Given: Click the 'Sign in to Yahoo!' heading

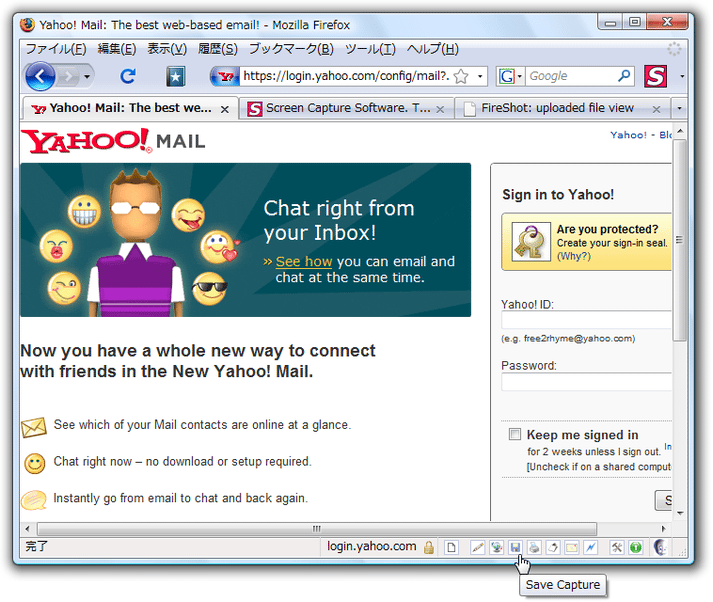Looking at the screenshot, I should coord(558,195).
